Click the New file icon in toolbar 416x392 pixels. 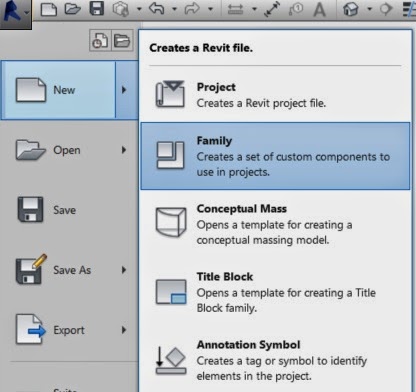tap(49, 9)
